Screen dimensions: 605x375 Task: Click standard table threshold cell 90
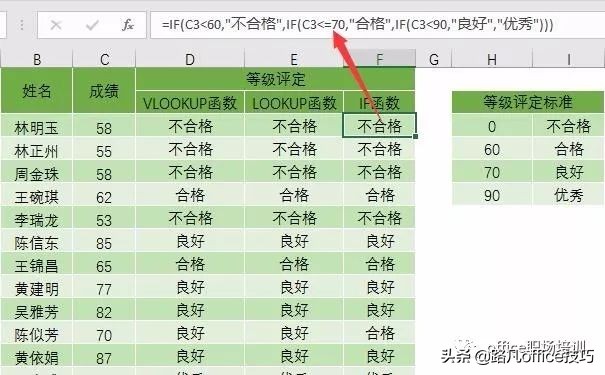[492, 195]
